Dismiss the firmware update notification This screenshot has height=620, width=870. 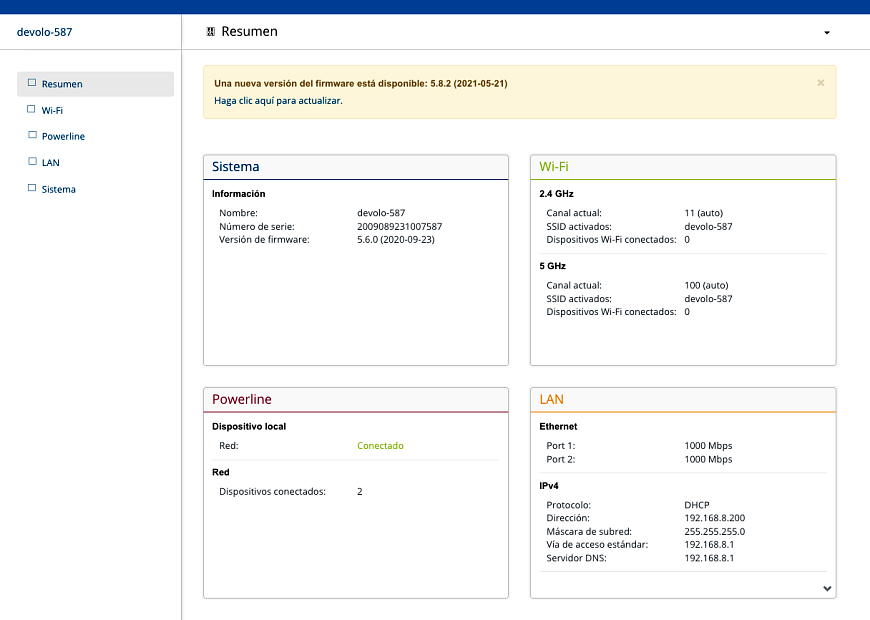tap(821, 83)
